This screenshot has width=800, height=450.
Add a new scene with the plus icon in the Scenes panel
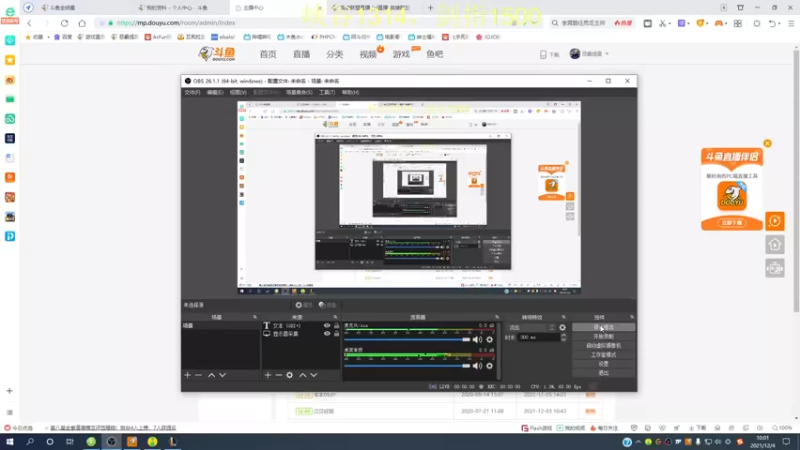click(187, 375)
